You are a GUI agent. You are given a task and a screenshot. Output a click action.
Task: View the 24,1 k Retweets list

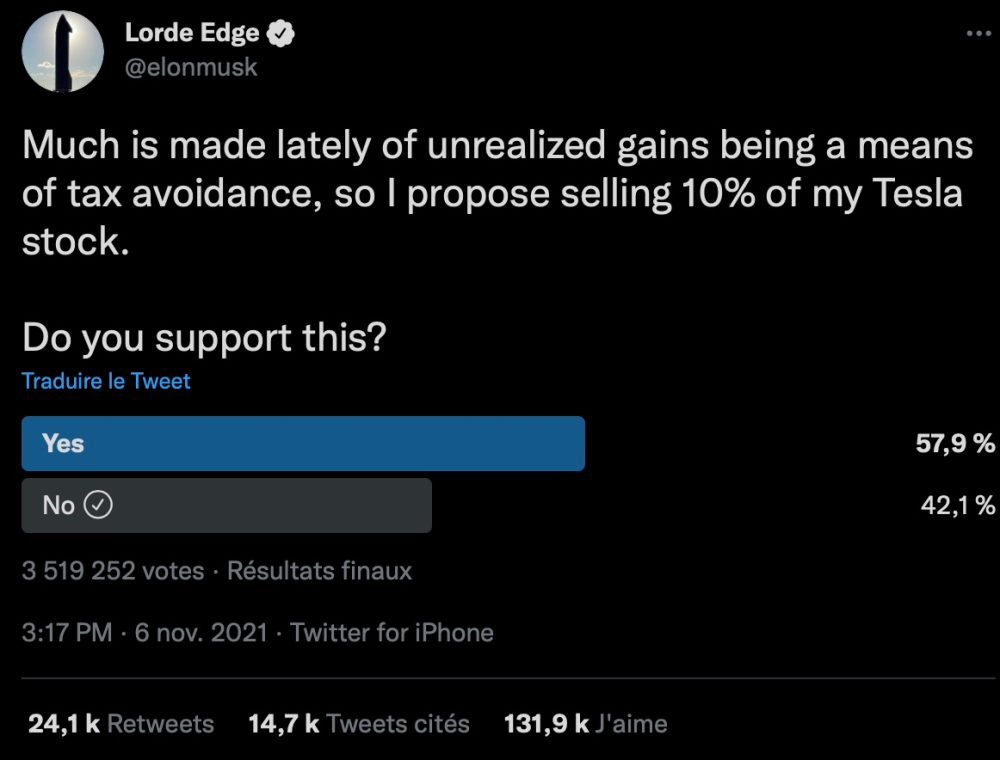click(x=121, y=724)
